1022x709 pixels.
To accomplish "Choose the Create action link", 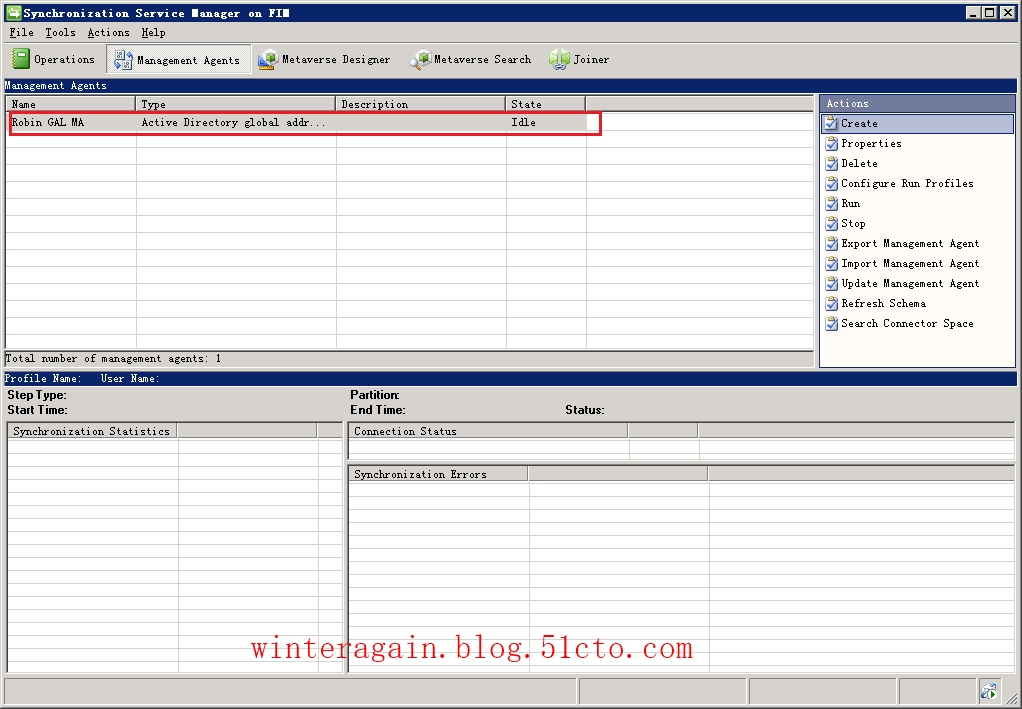I will click(x=859, y=123).
